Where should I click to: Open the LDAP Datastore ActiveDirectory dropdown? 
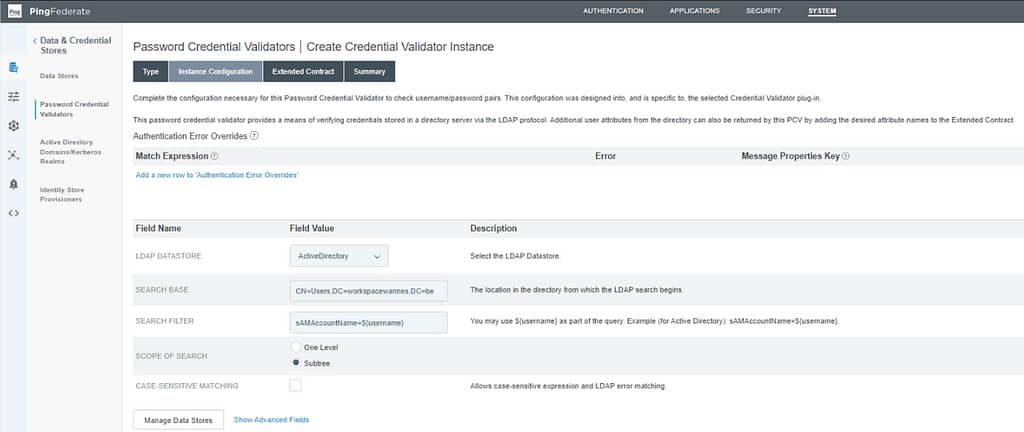pos(339,256)
